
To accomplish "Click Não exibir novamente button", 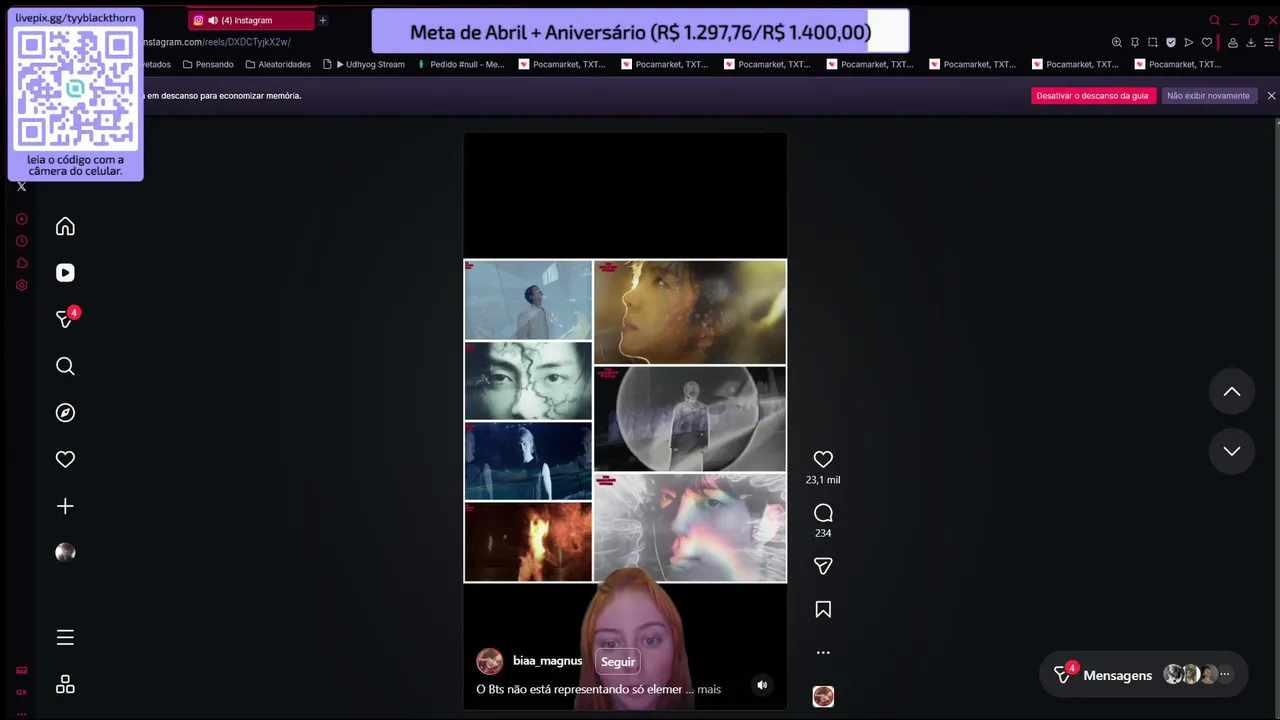I will tap(1208, 96).
